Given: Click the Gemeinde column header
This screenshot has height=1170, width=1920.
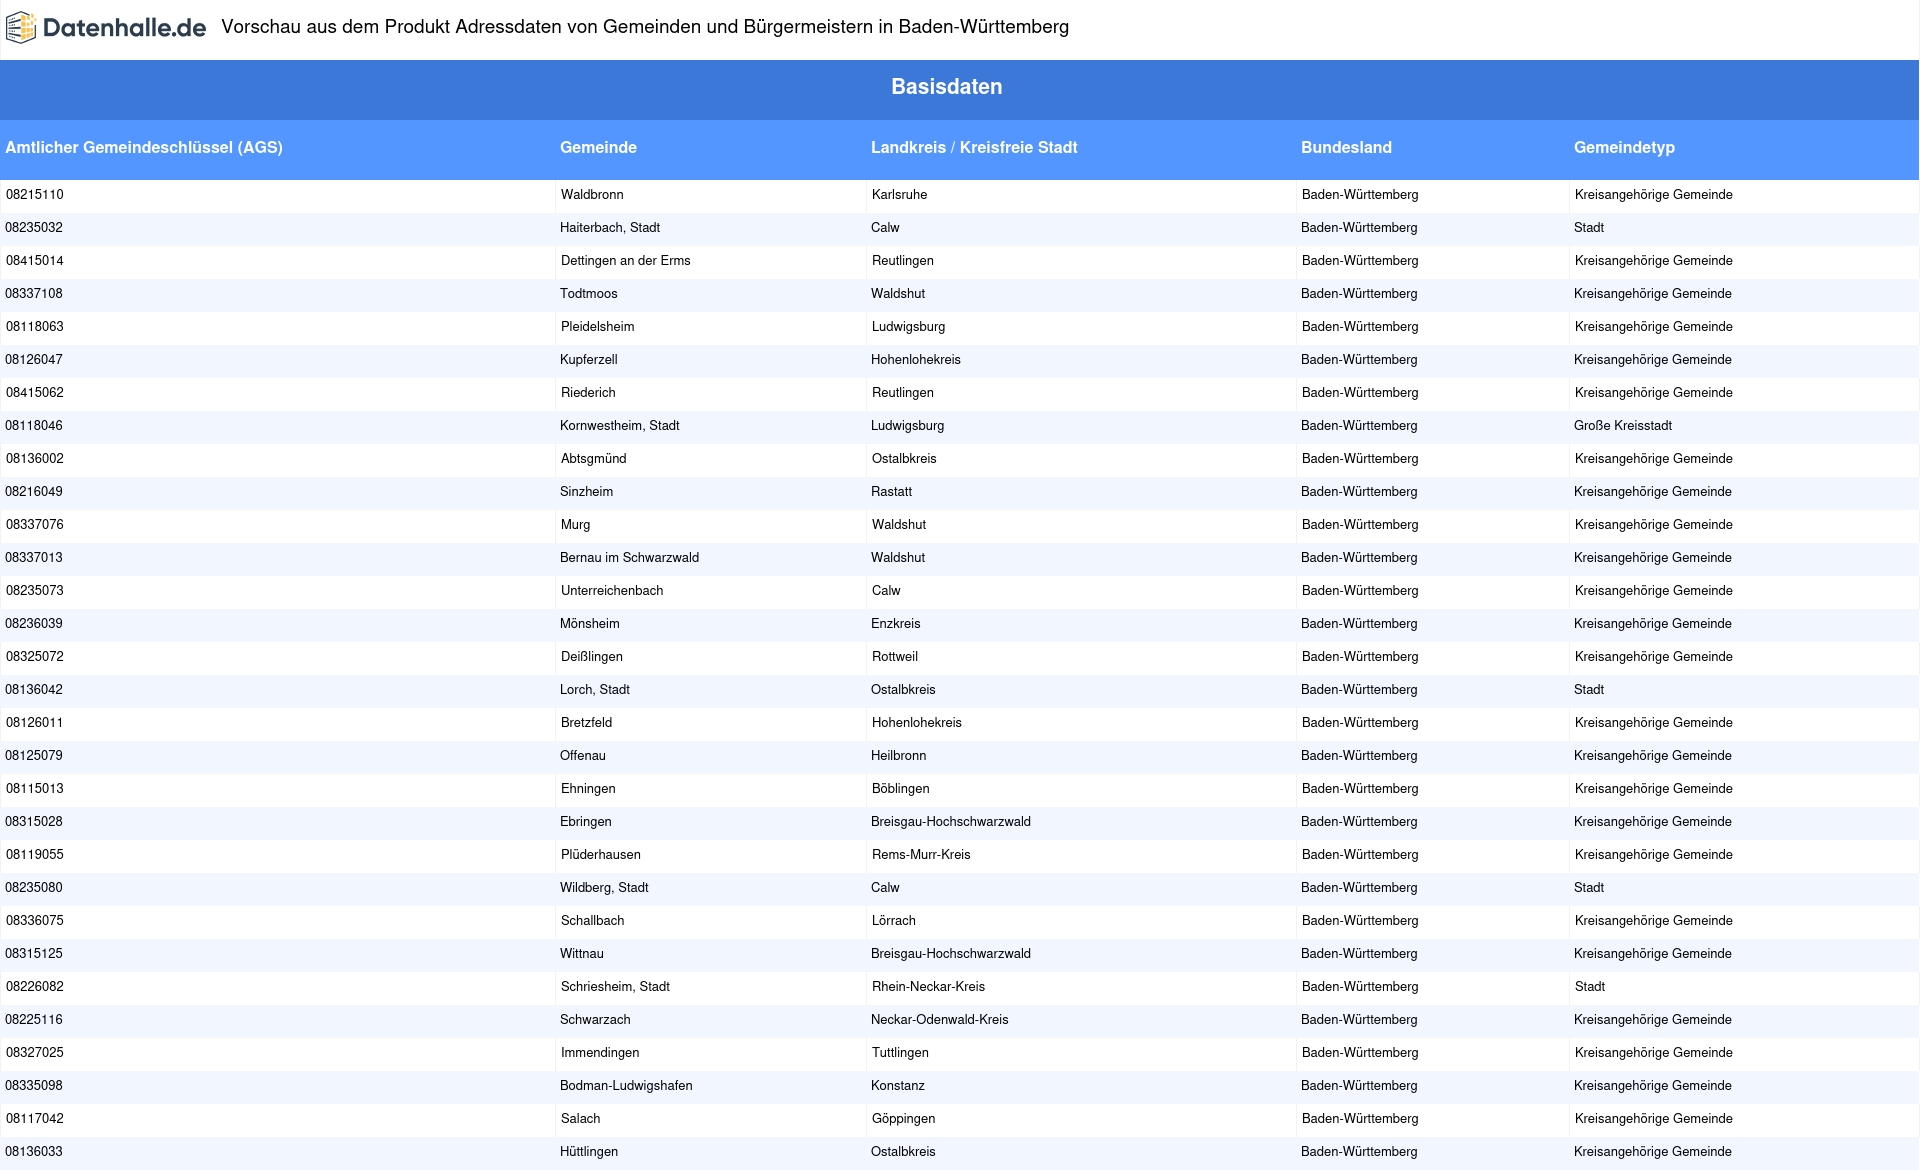Looking at the screenshot, I should (598, 147).
